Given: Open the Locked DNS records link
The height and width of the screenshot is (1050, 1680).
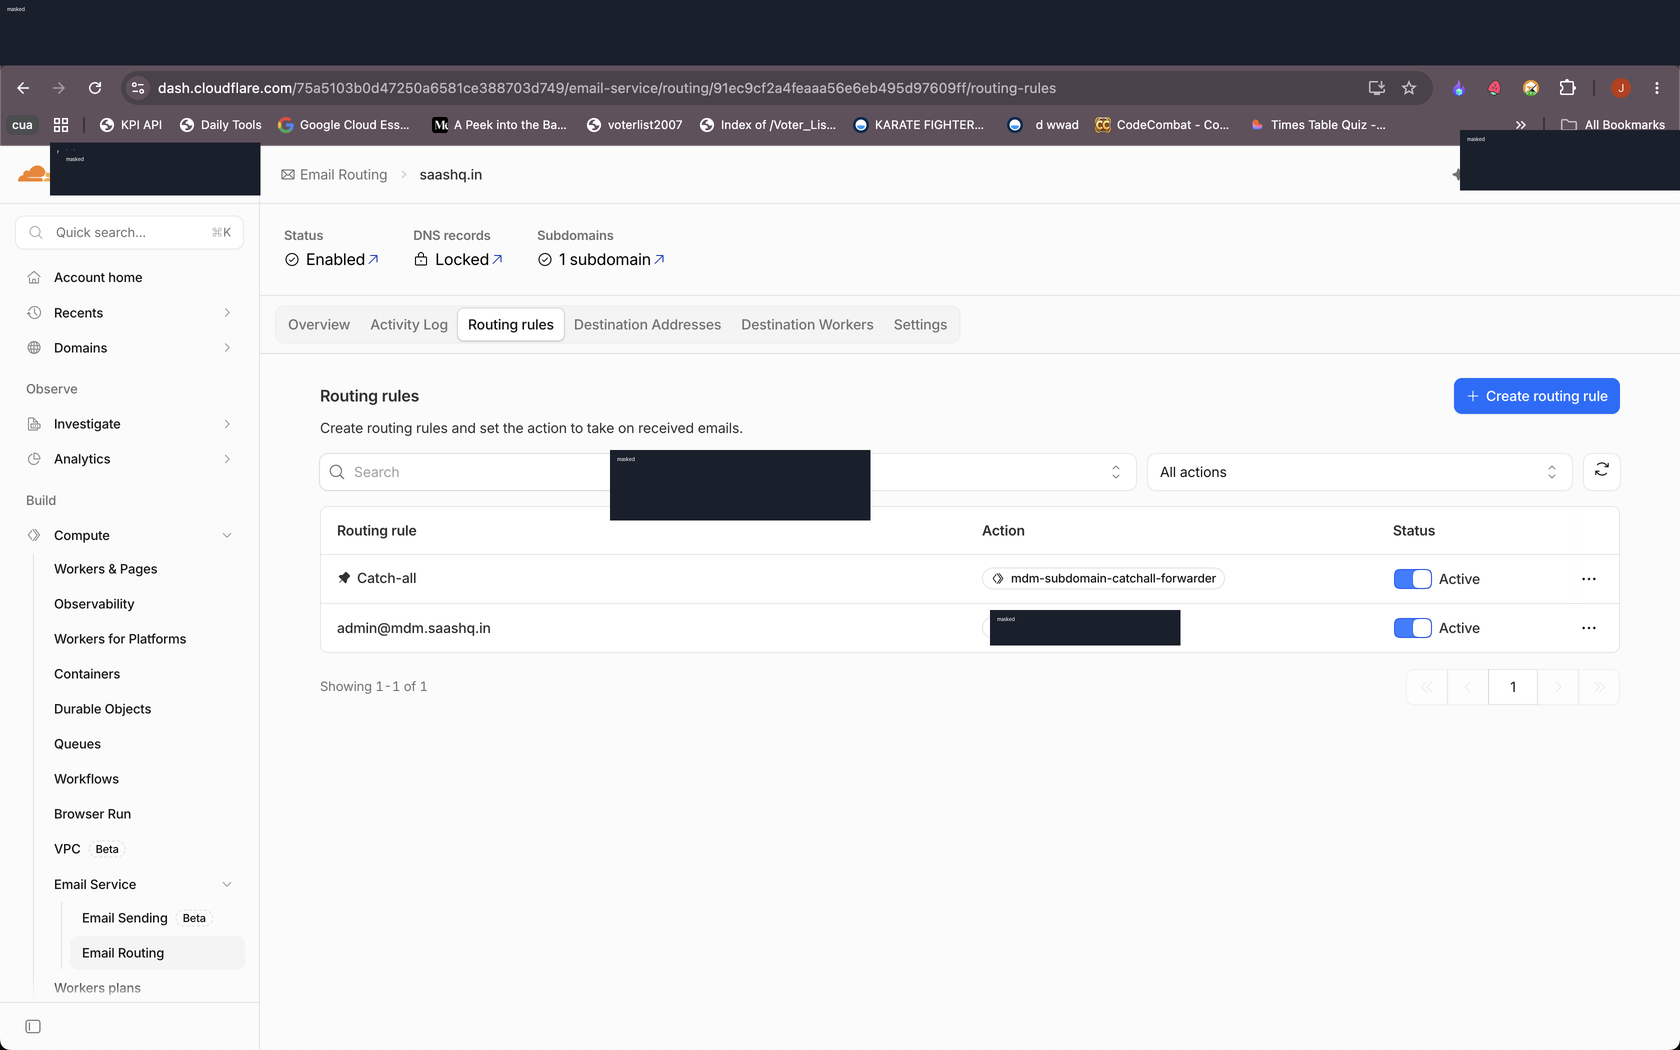Looking at the screenshot, I should pos(469,259).
